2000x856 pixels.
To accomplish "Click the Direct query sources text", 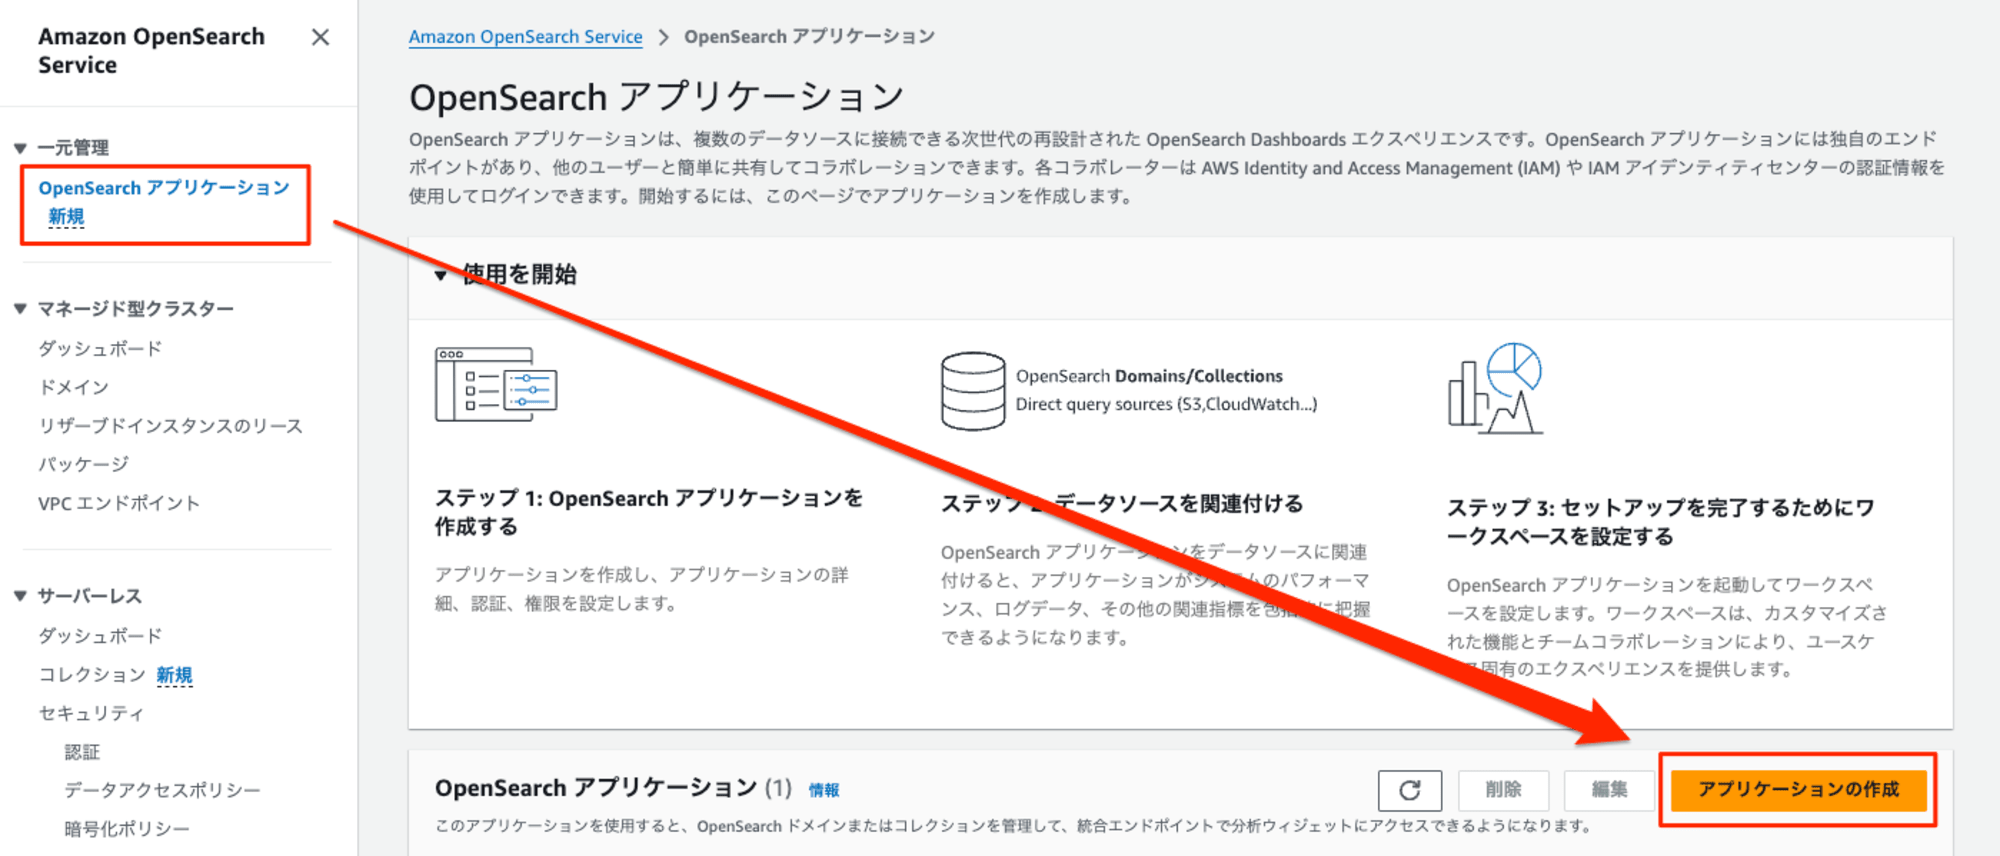I will click(1166, 404).
